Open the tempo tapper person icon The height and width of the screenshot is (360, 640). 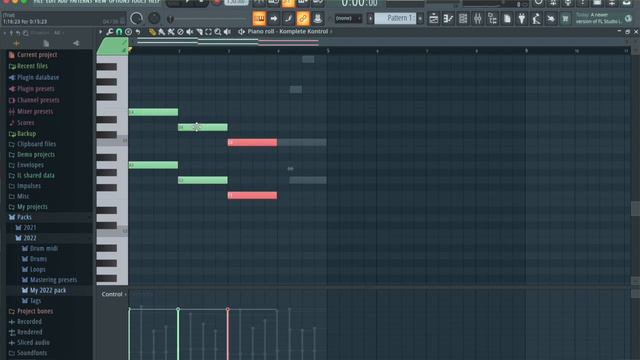coord(536,18)
